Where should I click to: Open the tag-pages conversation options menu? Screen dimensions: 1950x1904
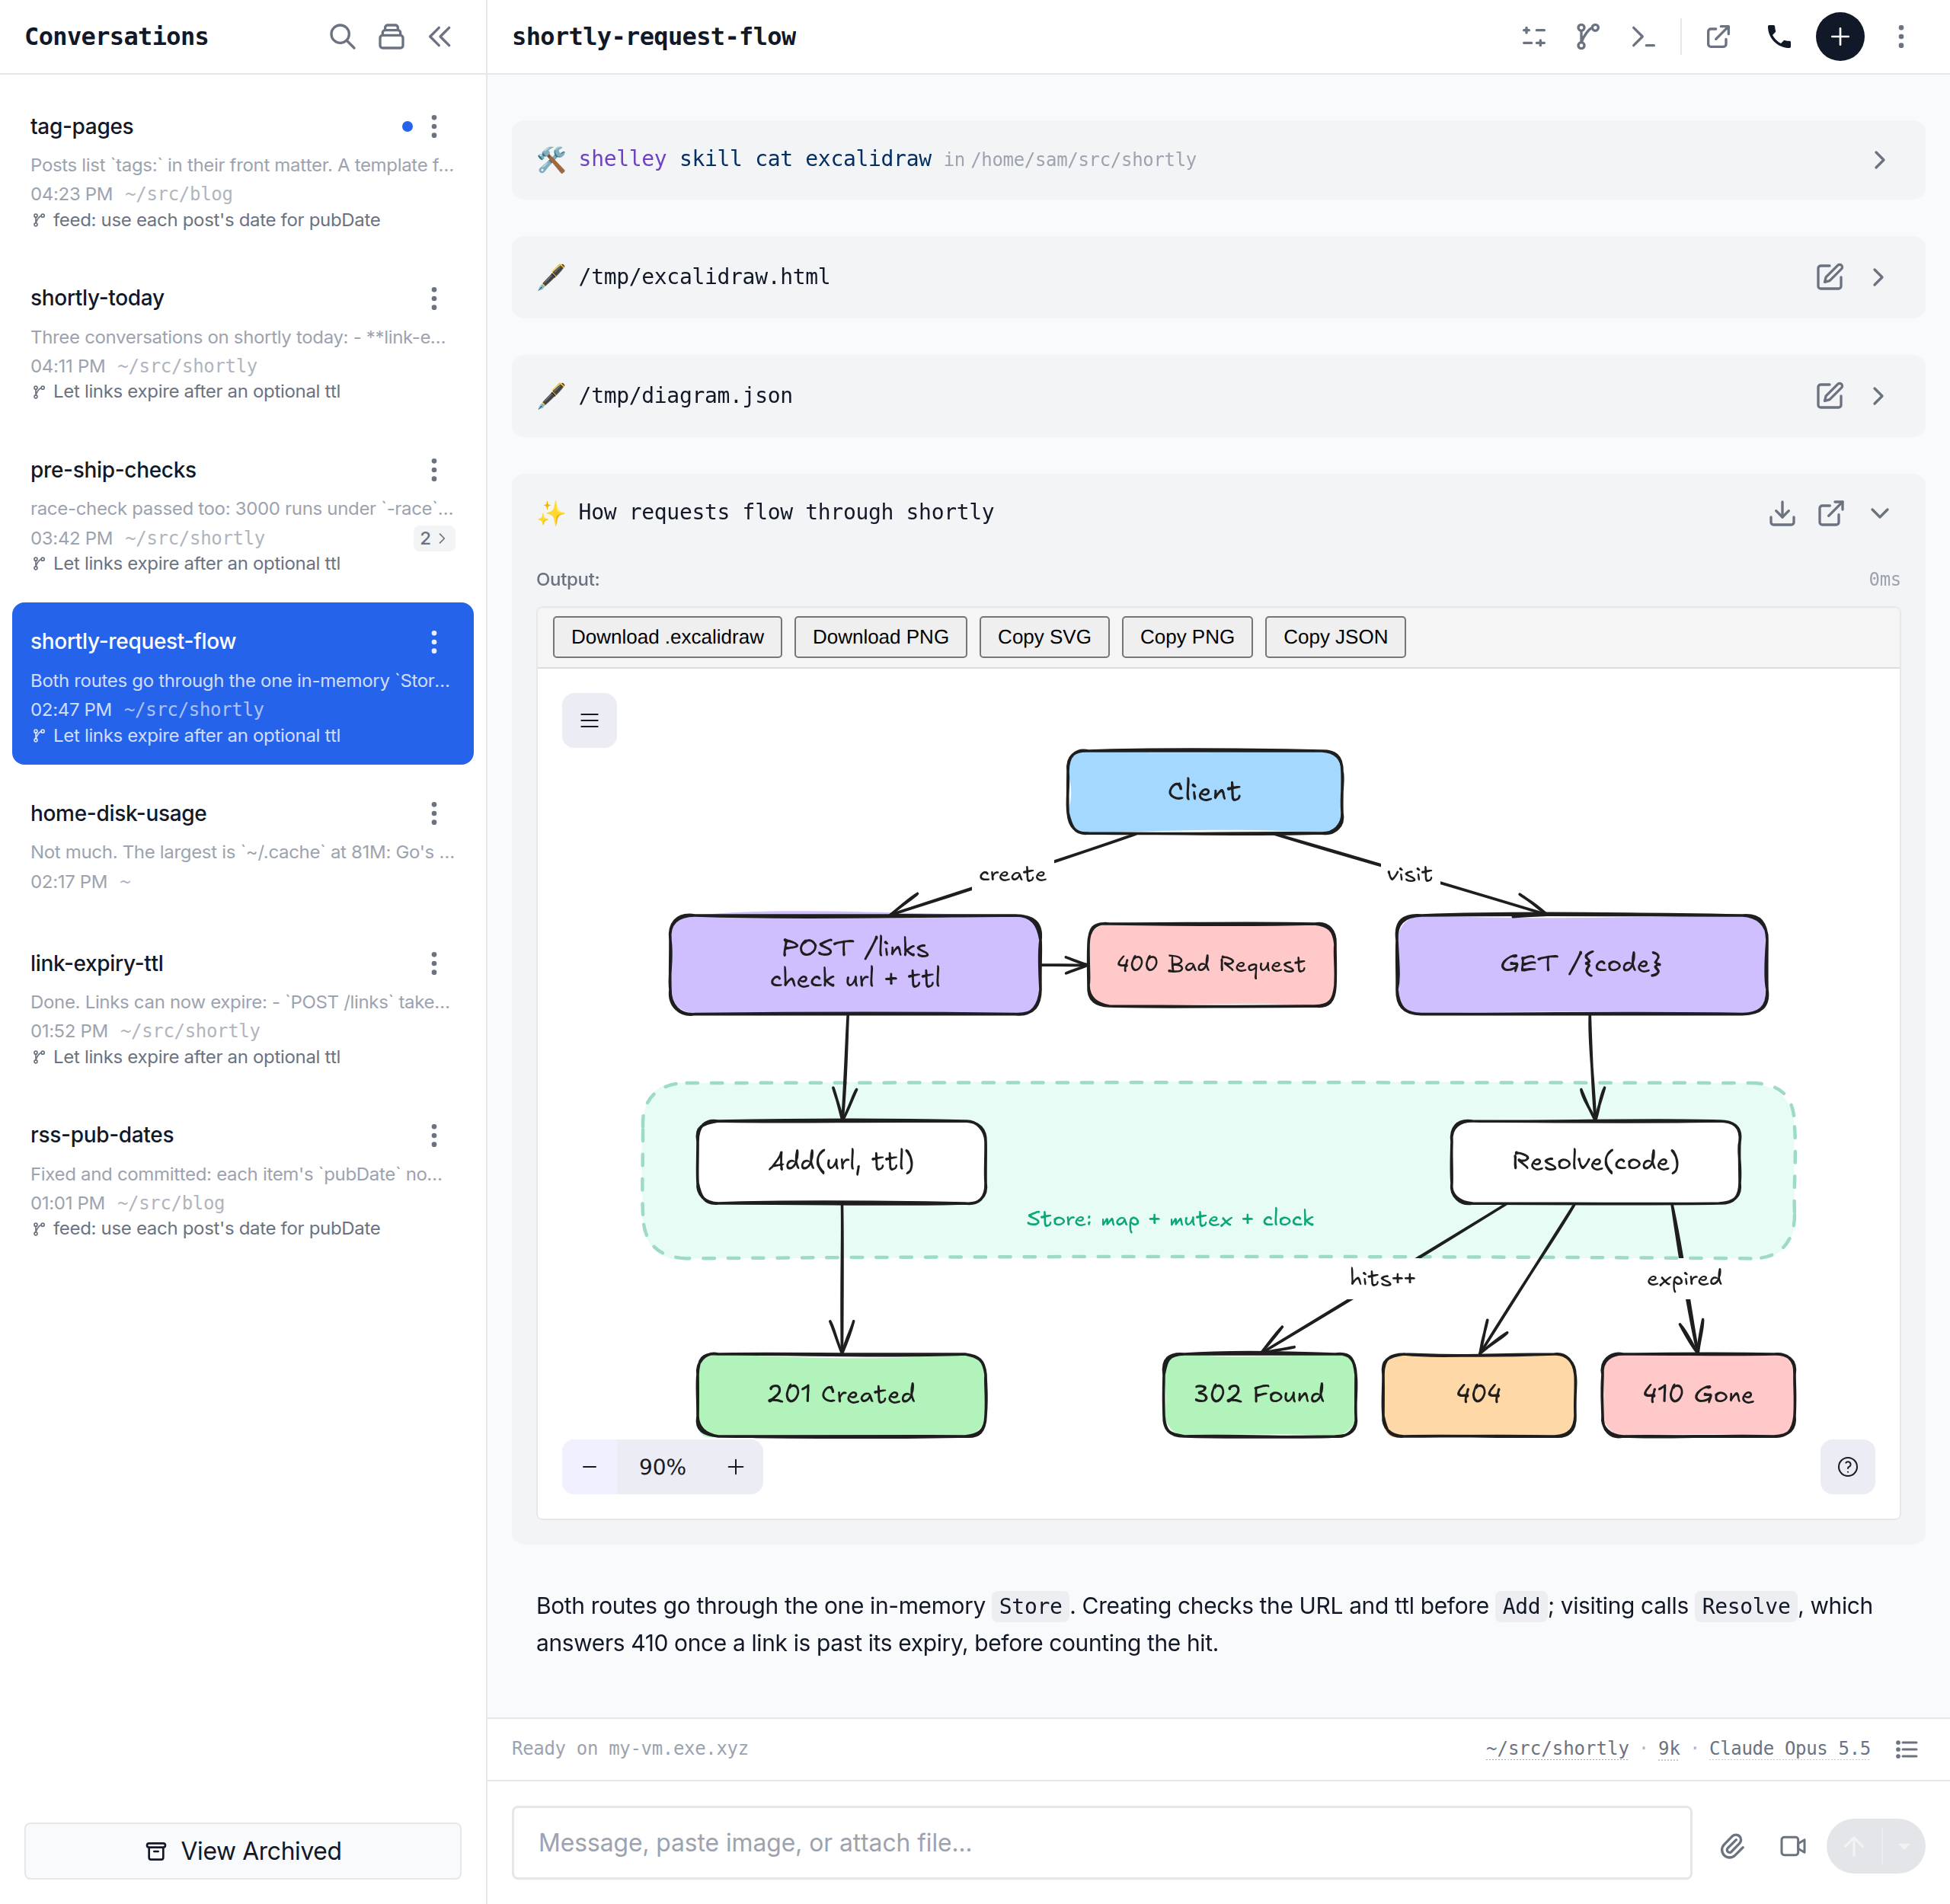click(x=434, y=126)
